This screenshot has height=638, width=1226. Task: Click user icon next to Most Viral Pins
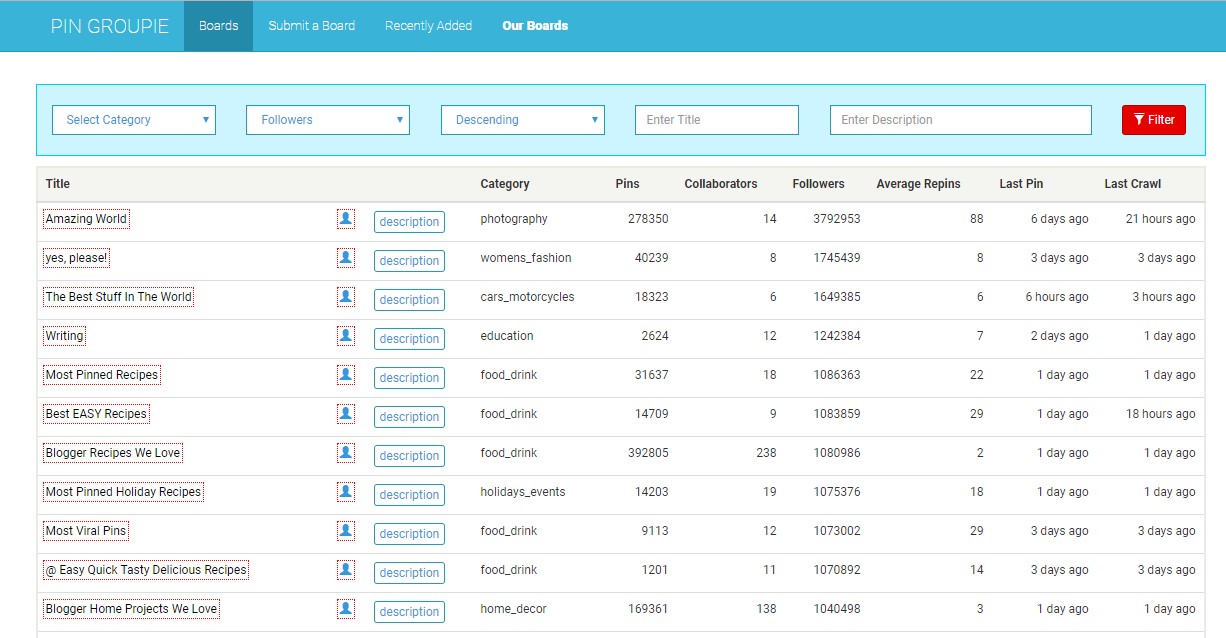[346, 531]
